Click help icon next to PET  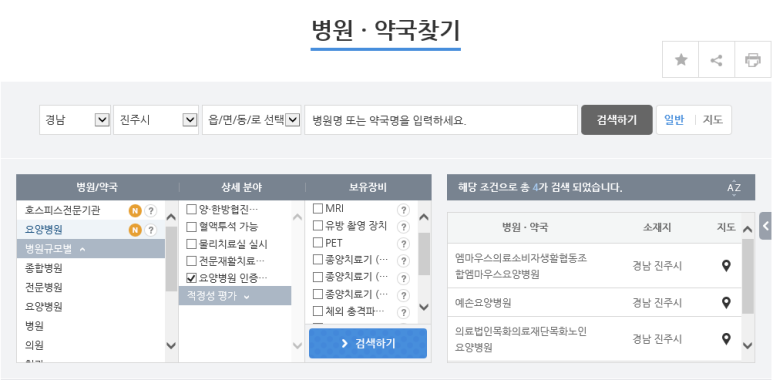tap(403, 244)
